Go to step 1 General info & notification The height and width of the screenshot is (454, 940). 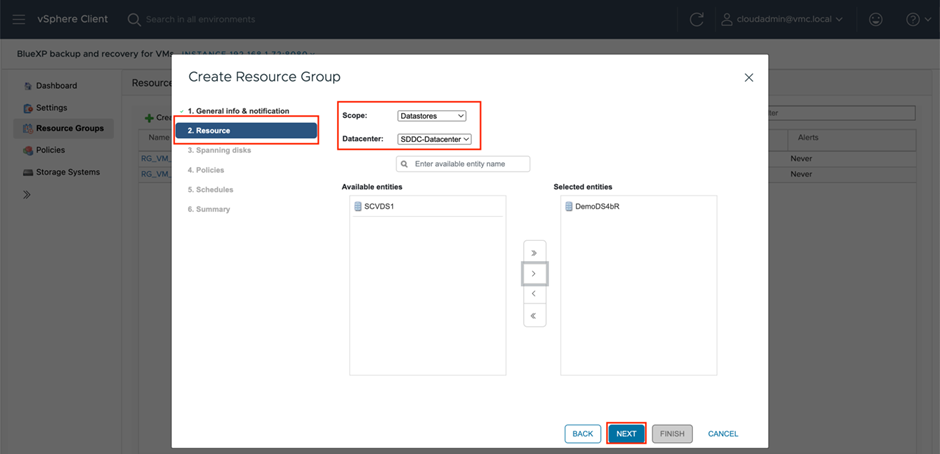[x=238, y=111]
